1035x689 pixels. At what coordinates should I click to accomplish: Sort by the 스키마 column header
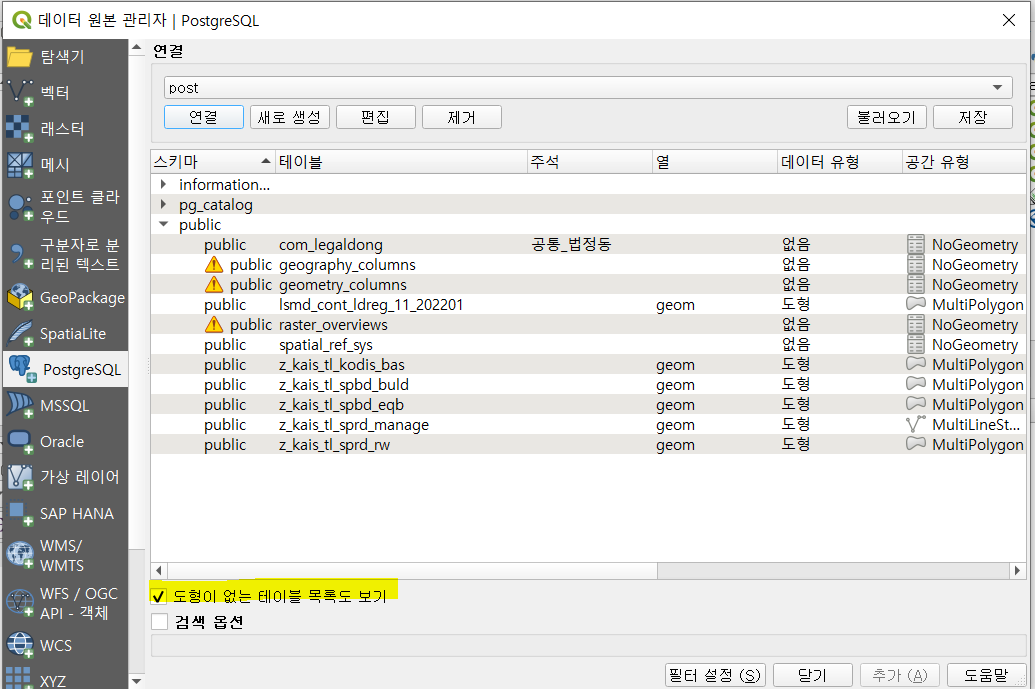[x=213, y=162]
